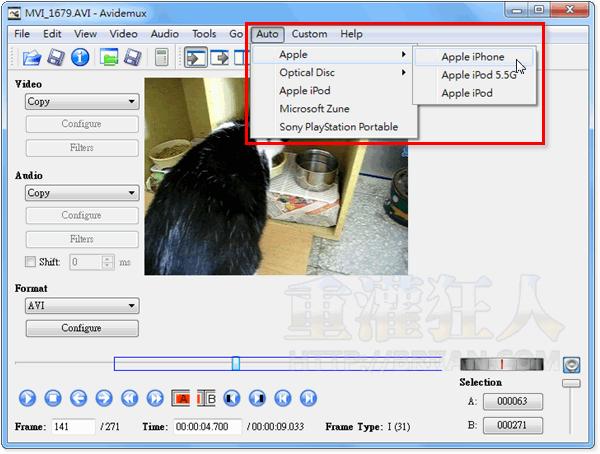Screen dimensions: 600x454
Task: Open video file toolbar icon
Action: click(x=32, y=58)
